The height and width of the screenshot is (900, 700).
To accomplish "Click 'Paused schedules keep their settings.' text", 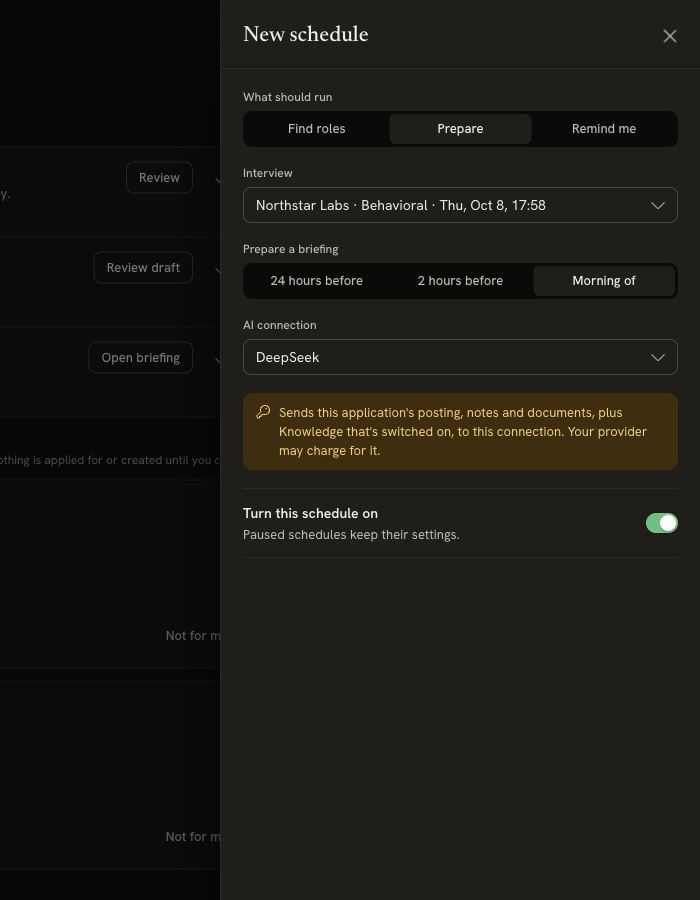I will tap(351, 535).
